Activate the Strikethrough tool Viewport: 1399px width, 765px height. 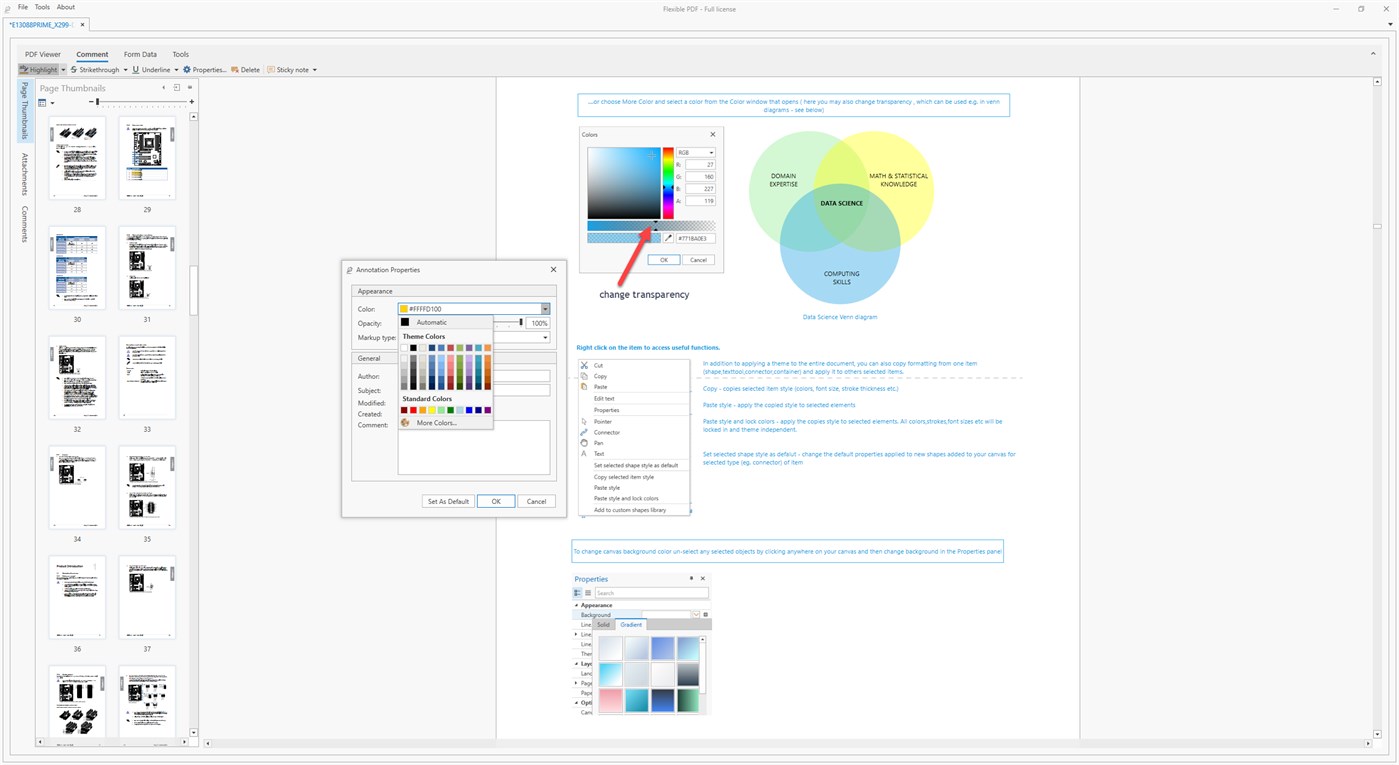[x=95, y=70]
